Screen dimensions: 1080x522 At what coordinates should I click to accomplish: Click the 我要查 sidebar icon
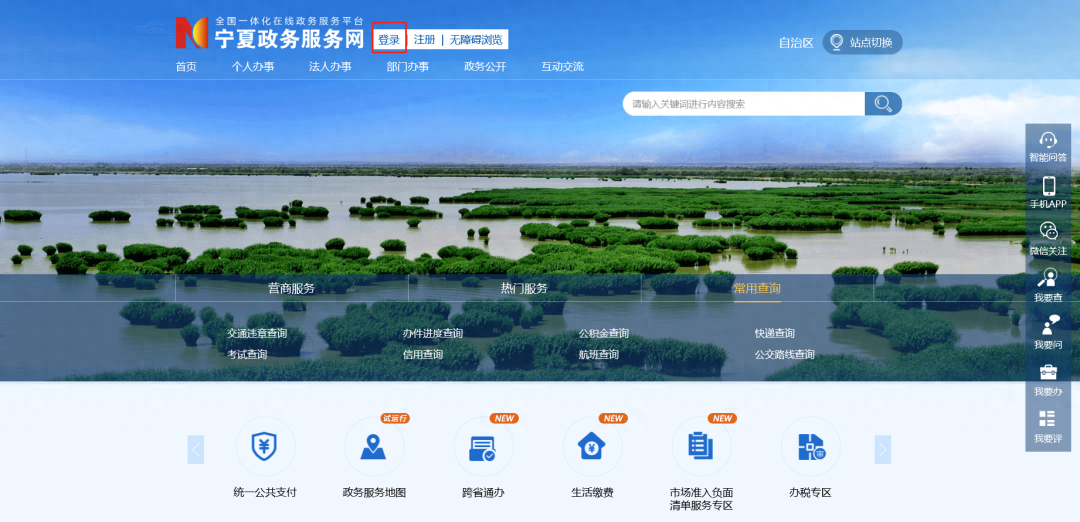(1048, 279)
